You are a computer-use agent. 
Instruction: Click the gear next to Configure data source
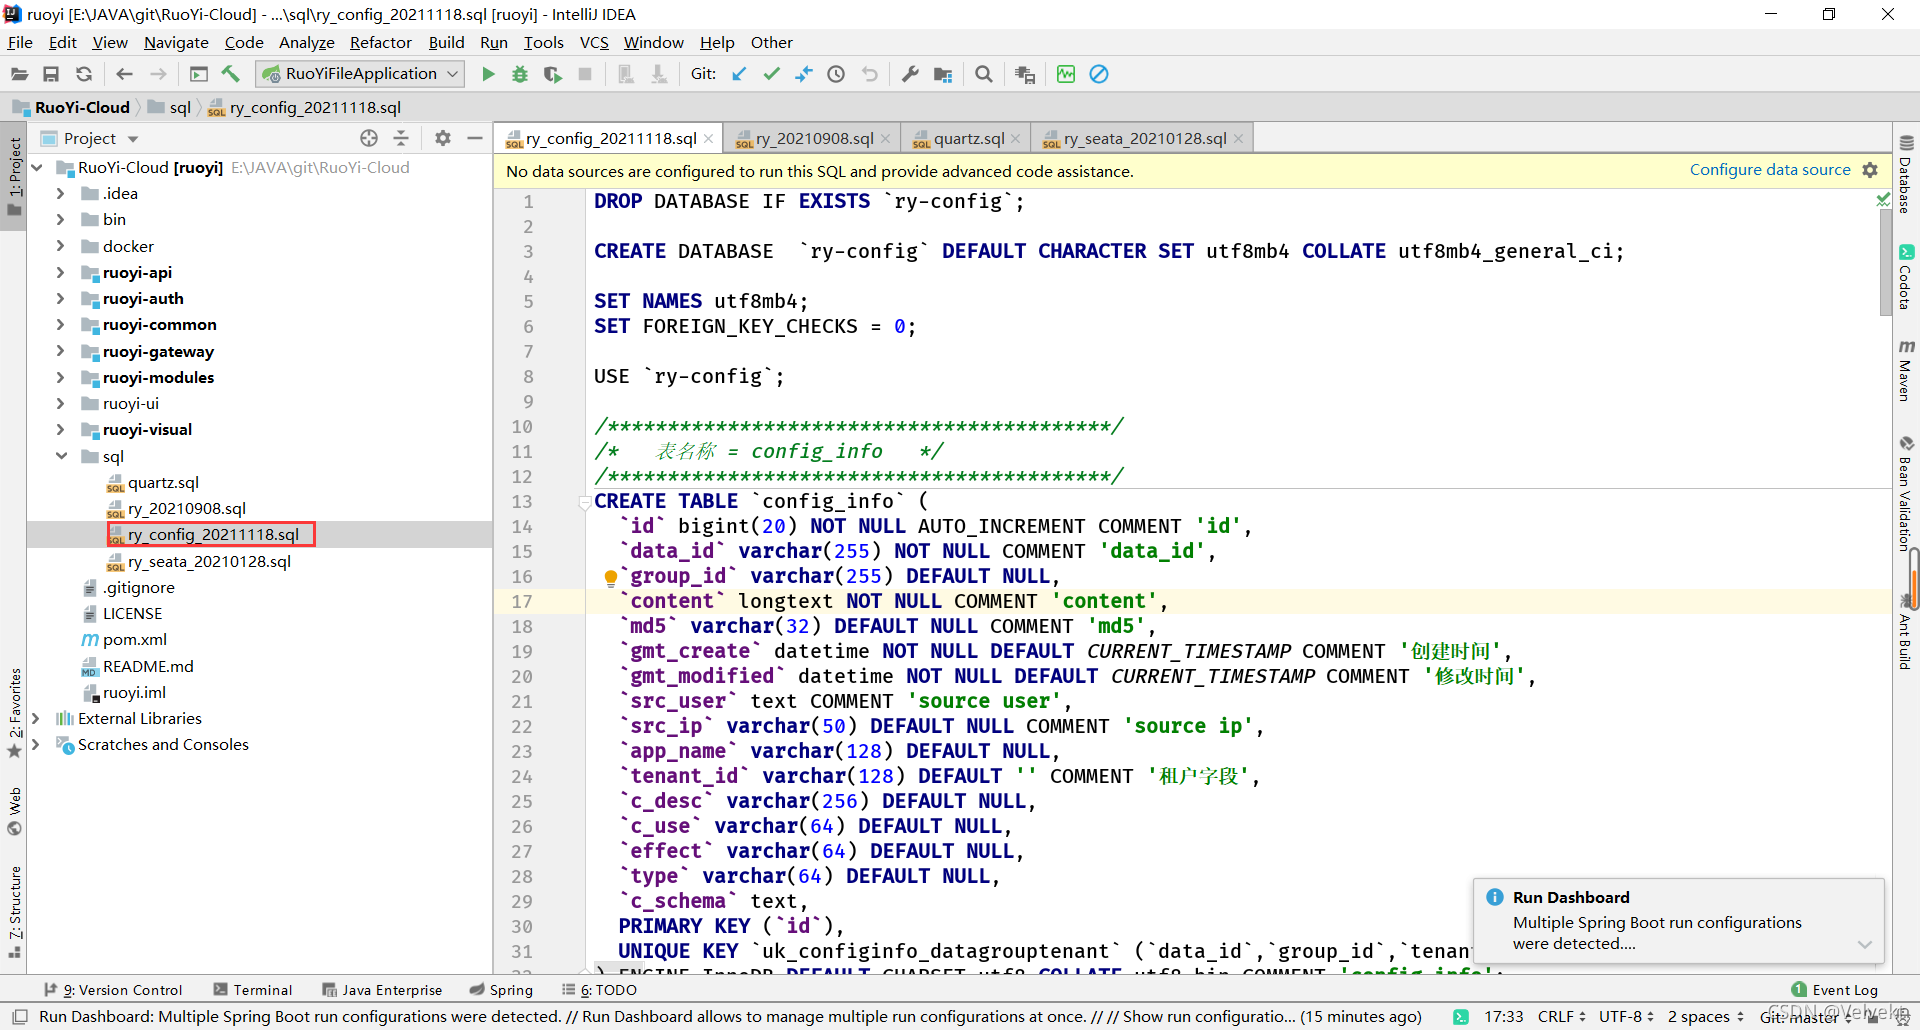click(x=1870, y=170)
